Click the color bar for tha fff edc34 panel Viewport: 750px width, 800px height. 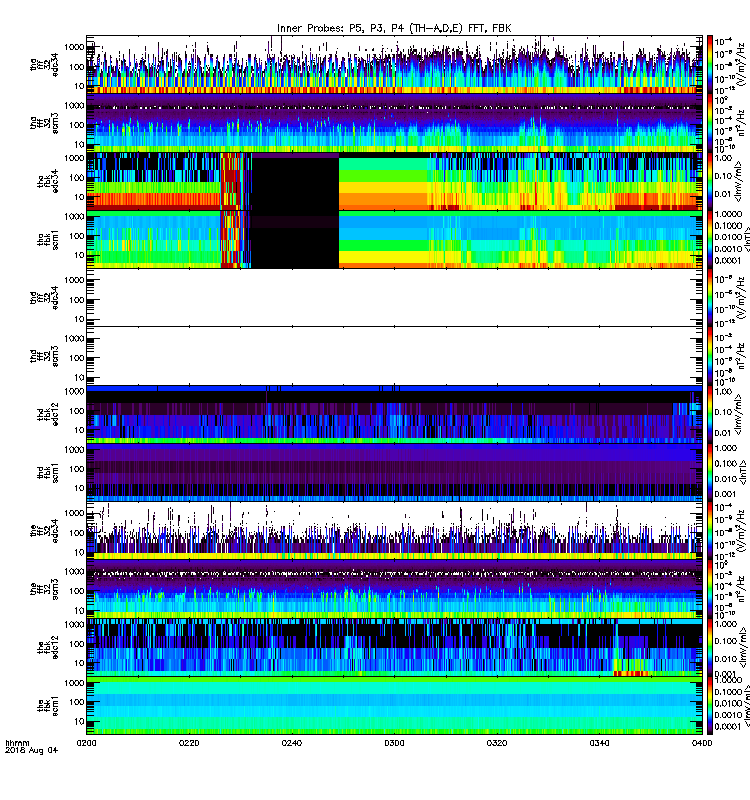coord(710,64)
